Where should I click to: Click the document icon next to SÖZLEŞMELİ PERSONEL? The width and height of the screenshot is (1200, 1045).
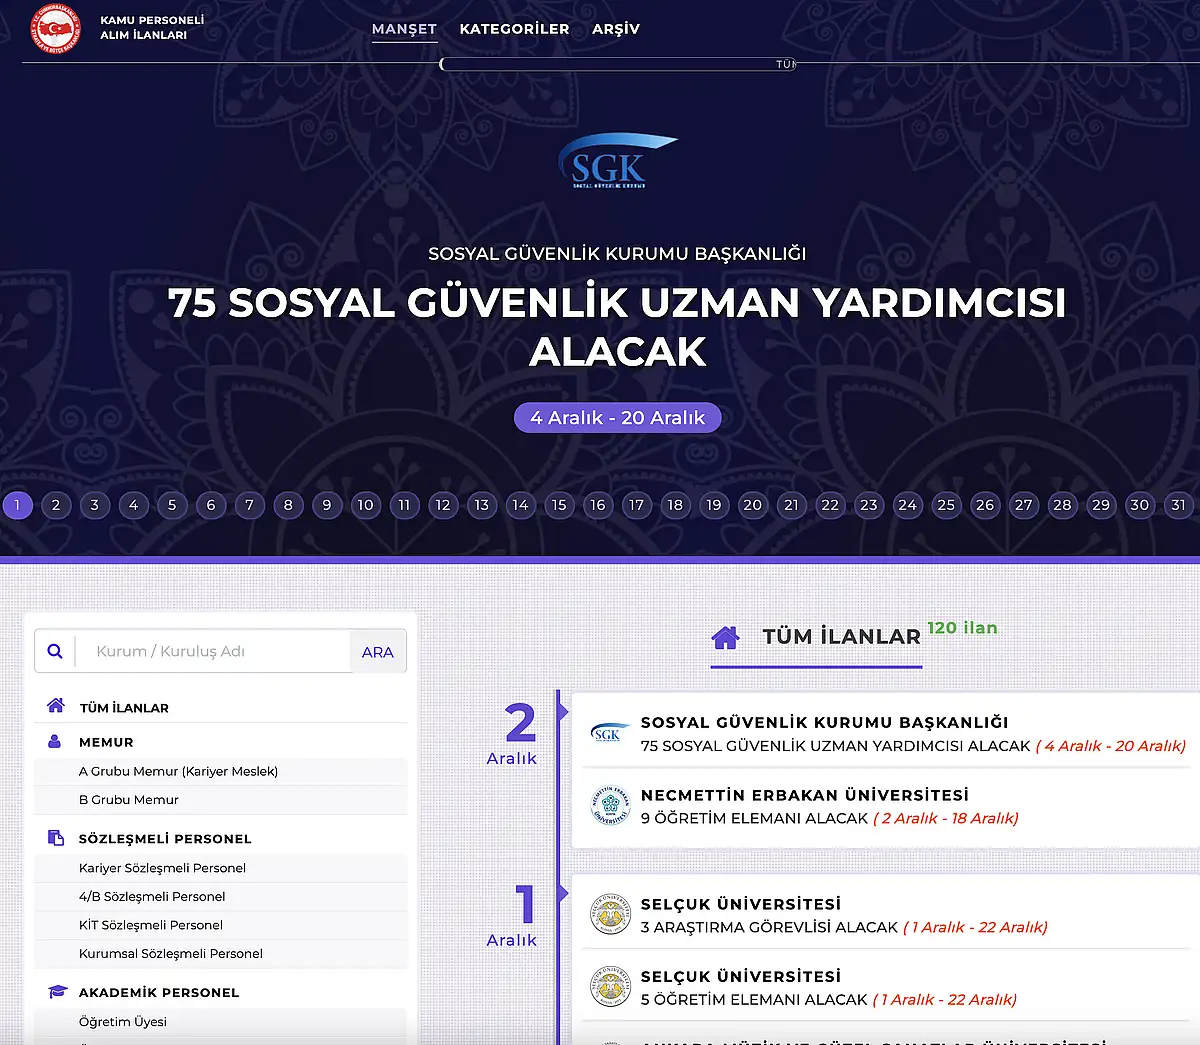coord(56,838)
